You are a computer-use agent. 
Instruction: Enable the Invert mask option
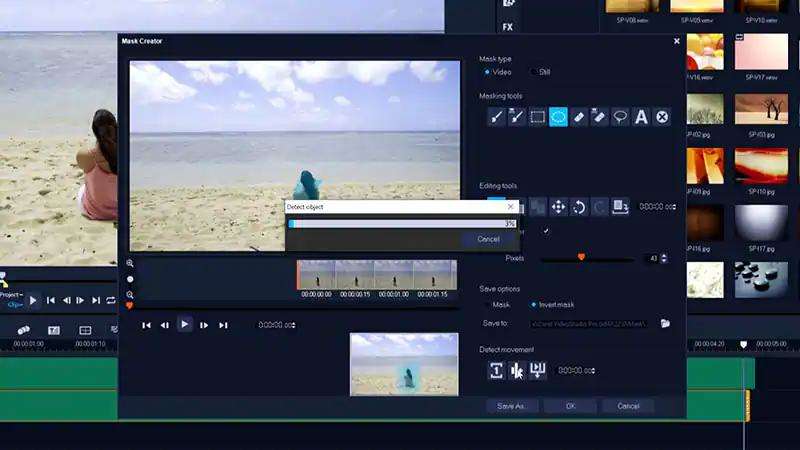534,304
